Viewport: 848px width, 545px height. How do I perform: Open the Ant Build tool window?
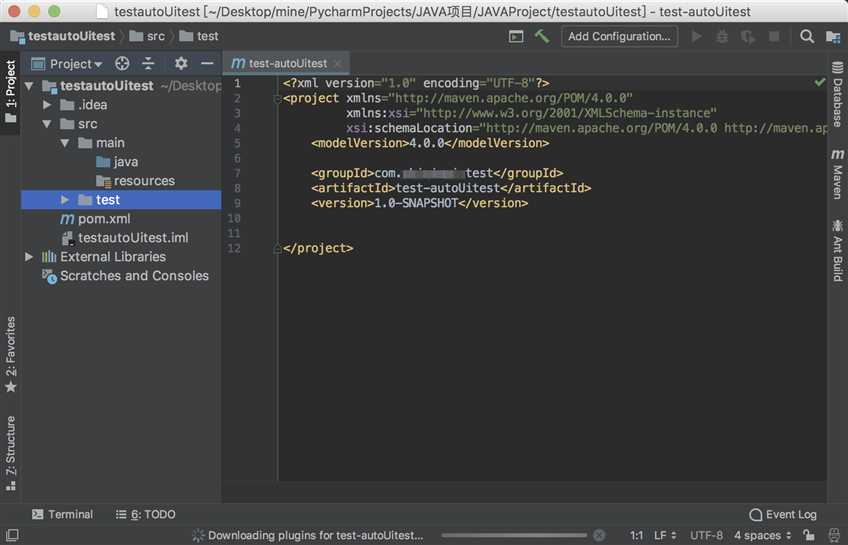(837, 250)
